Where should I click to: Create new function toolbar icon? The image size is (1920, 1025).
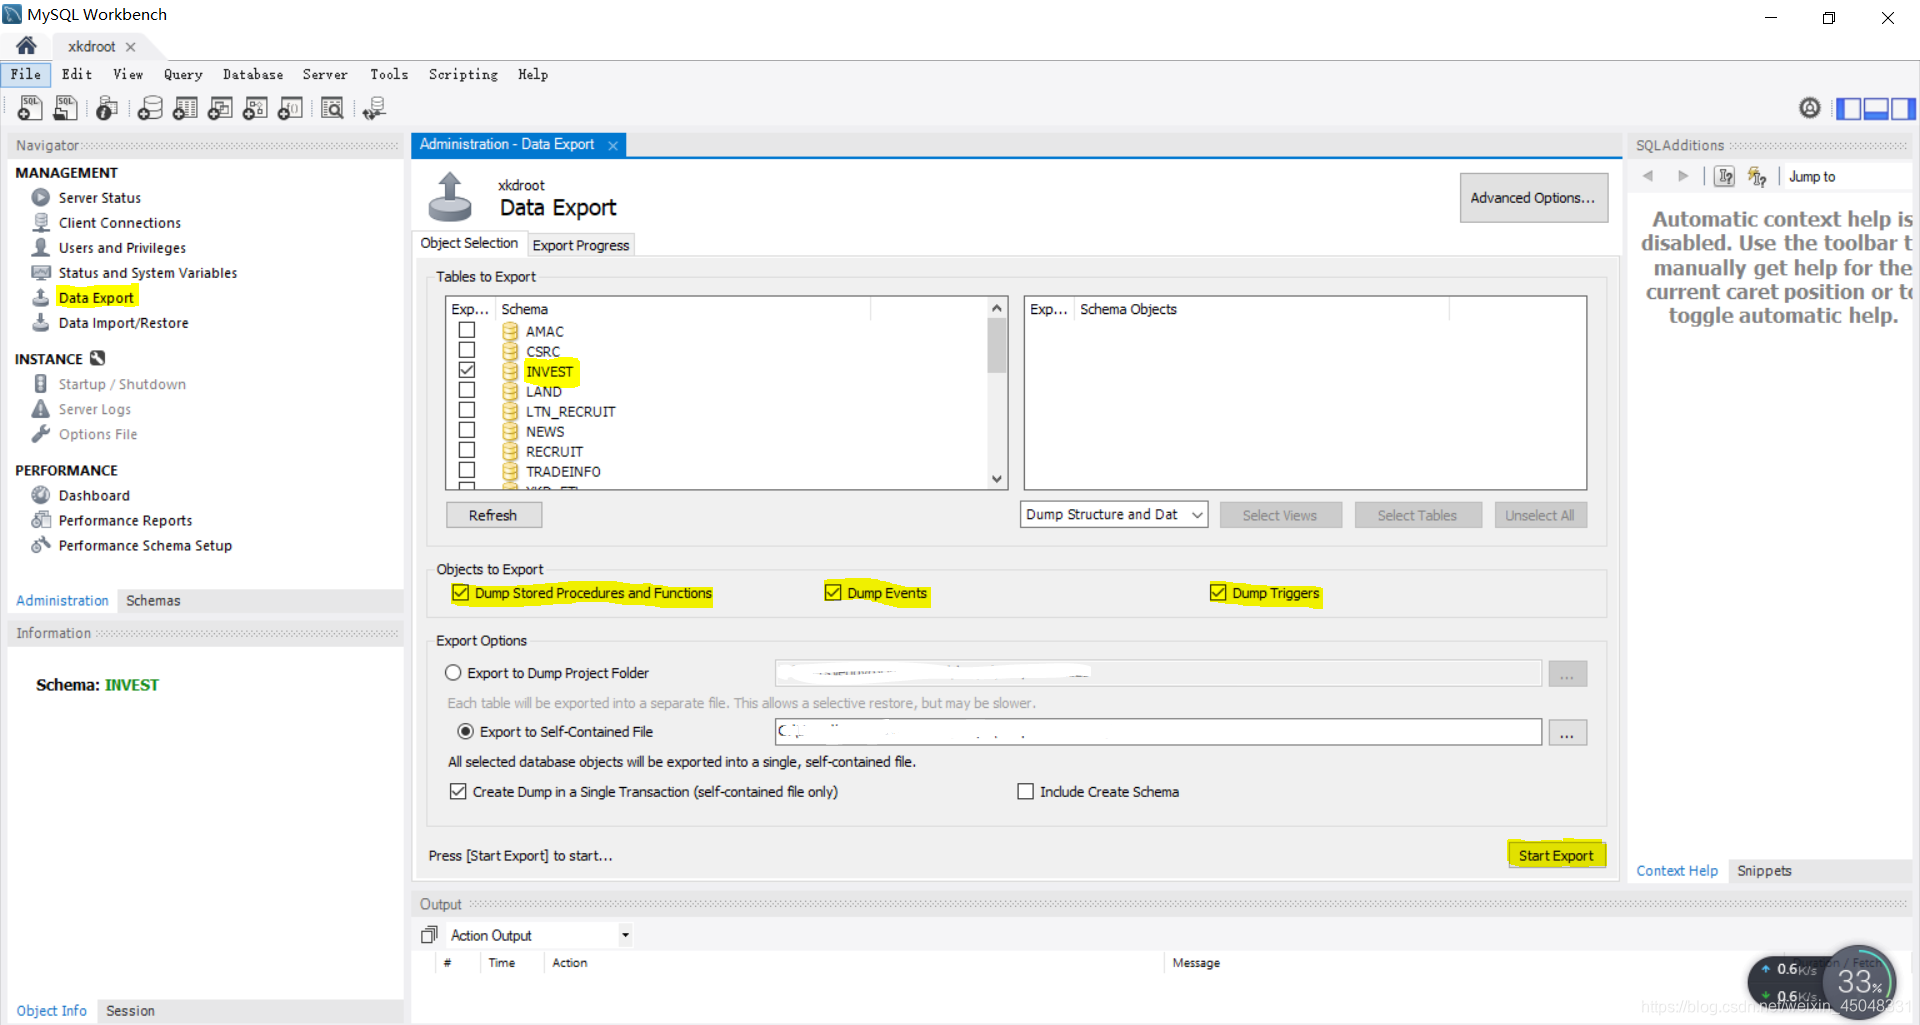[290, 108]
